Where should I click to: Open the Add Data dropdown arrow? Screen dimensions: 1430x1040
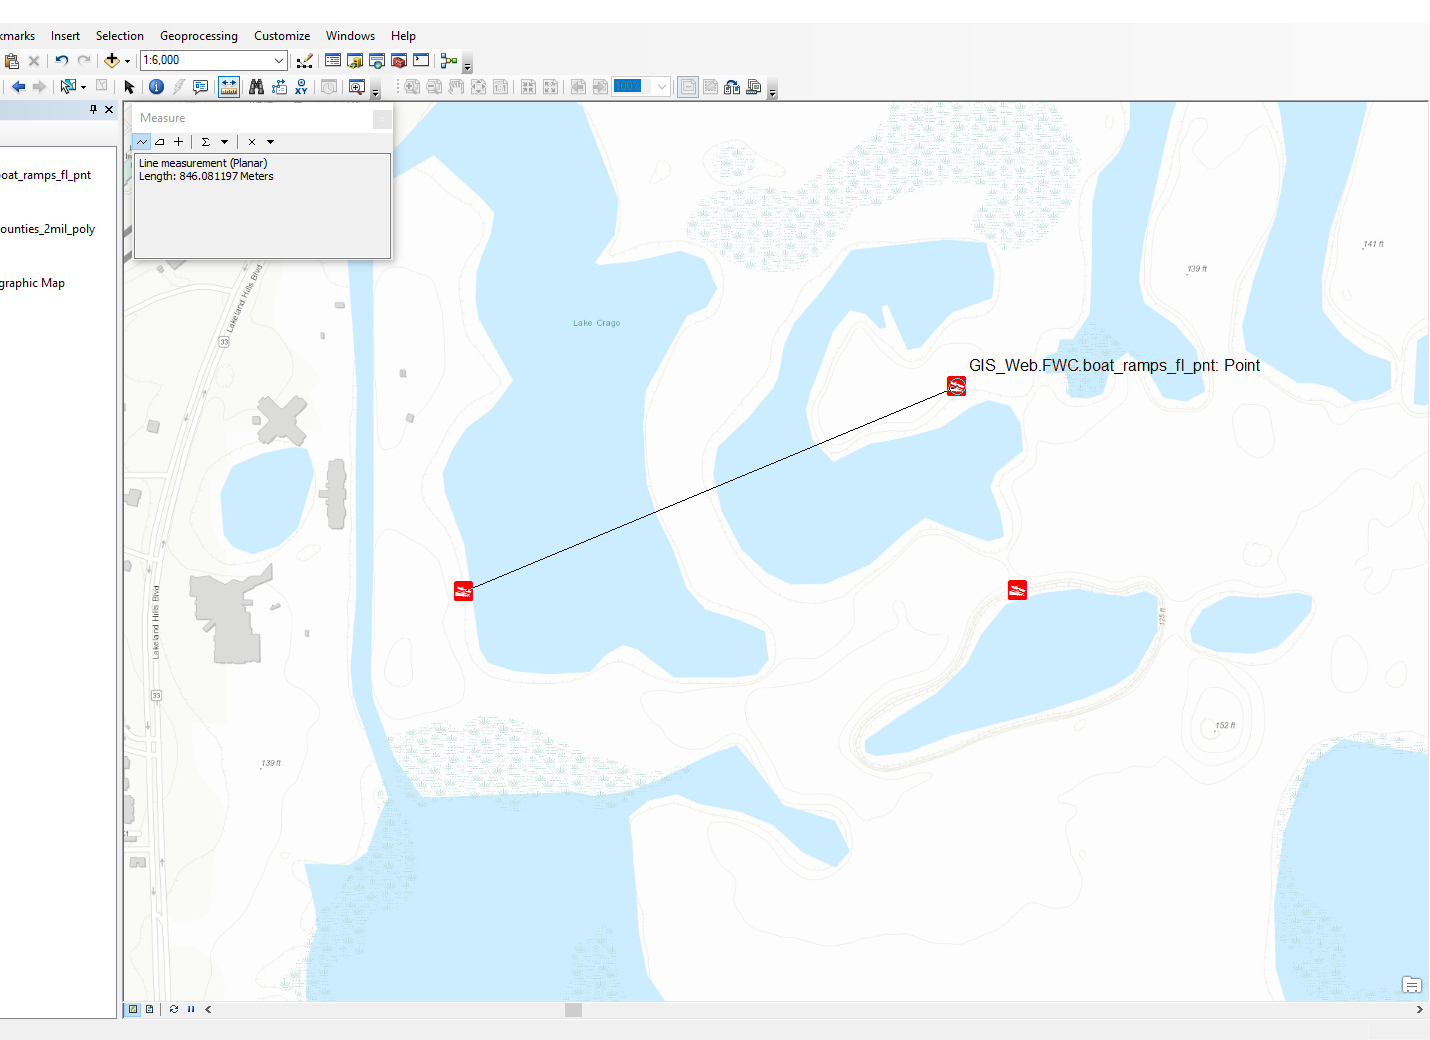point(127,62)
